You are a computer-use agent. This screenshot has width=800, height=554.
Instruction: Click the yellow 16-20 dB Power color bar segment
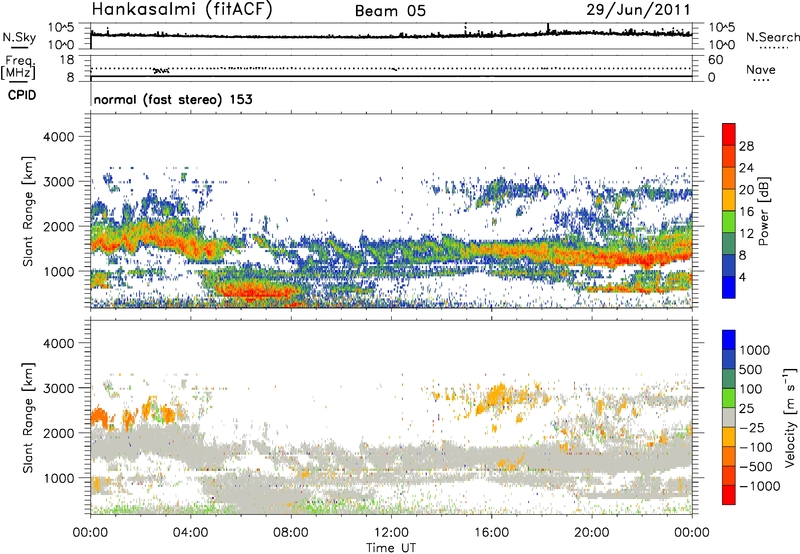point(729,200)
